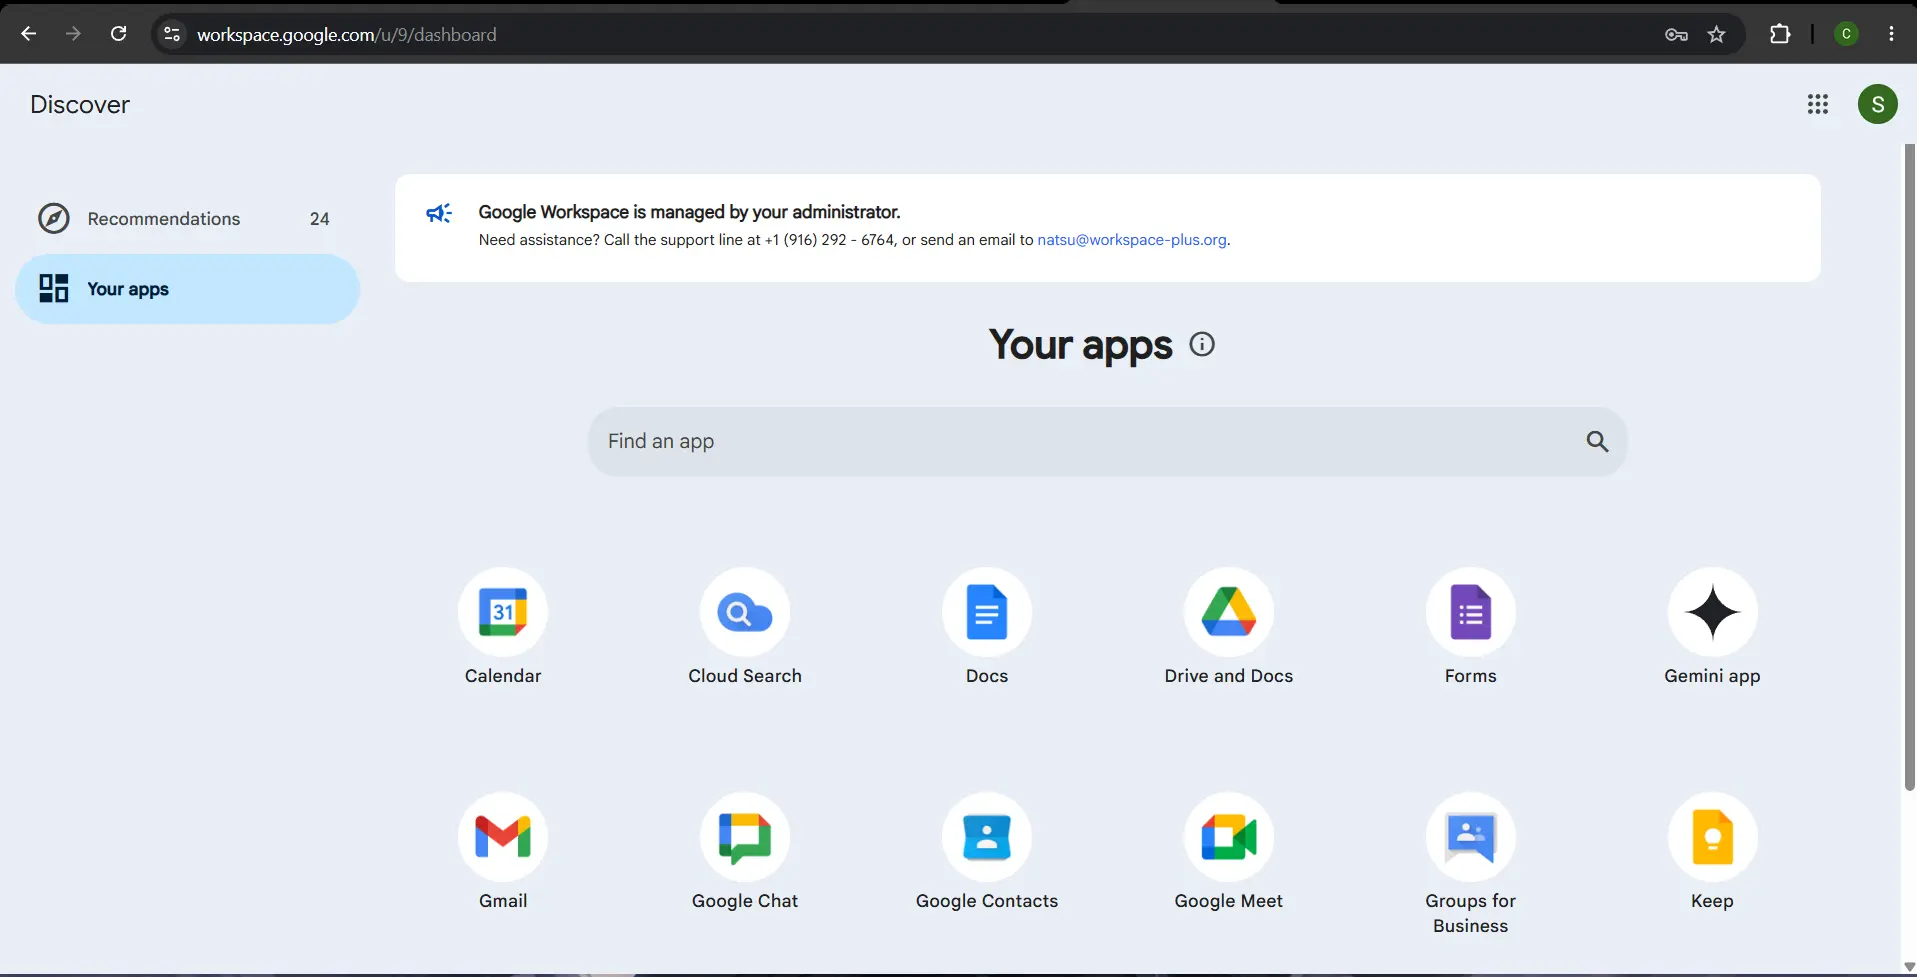Launch the Gemini app icon
This screenshot has height=977, width=1917.
click(1713, 612)
